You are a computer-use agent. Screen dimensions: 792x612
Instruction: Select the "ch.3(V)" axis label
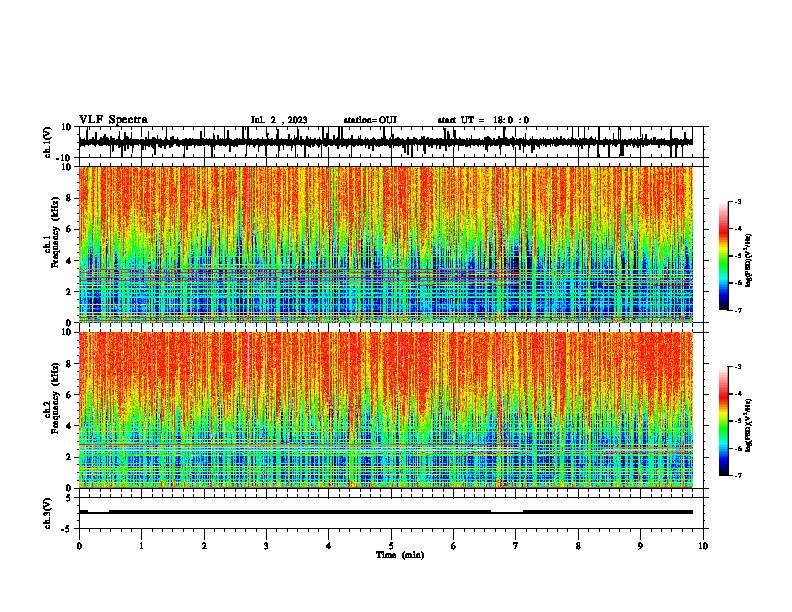pyautogui.click(x=48, y=513)
